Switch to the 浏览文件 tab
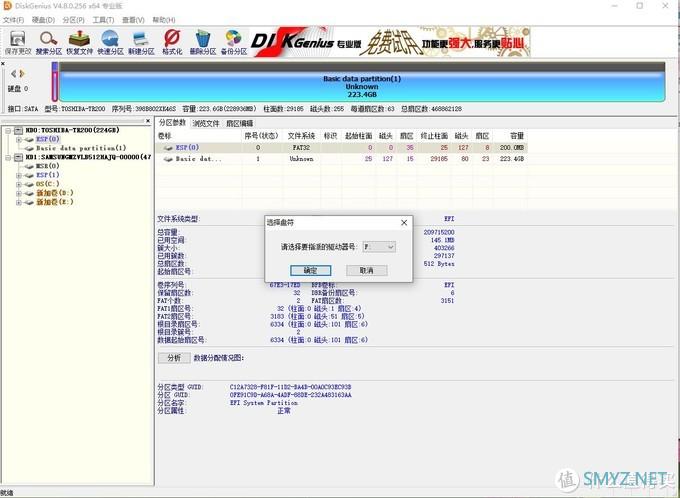The image size is (680, 498). 206,124
